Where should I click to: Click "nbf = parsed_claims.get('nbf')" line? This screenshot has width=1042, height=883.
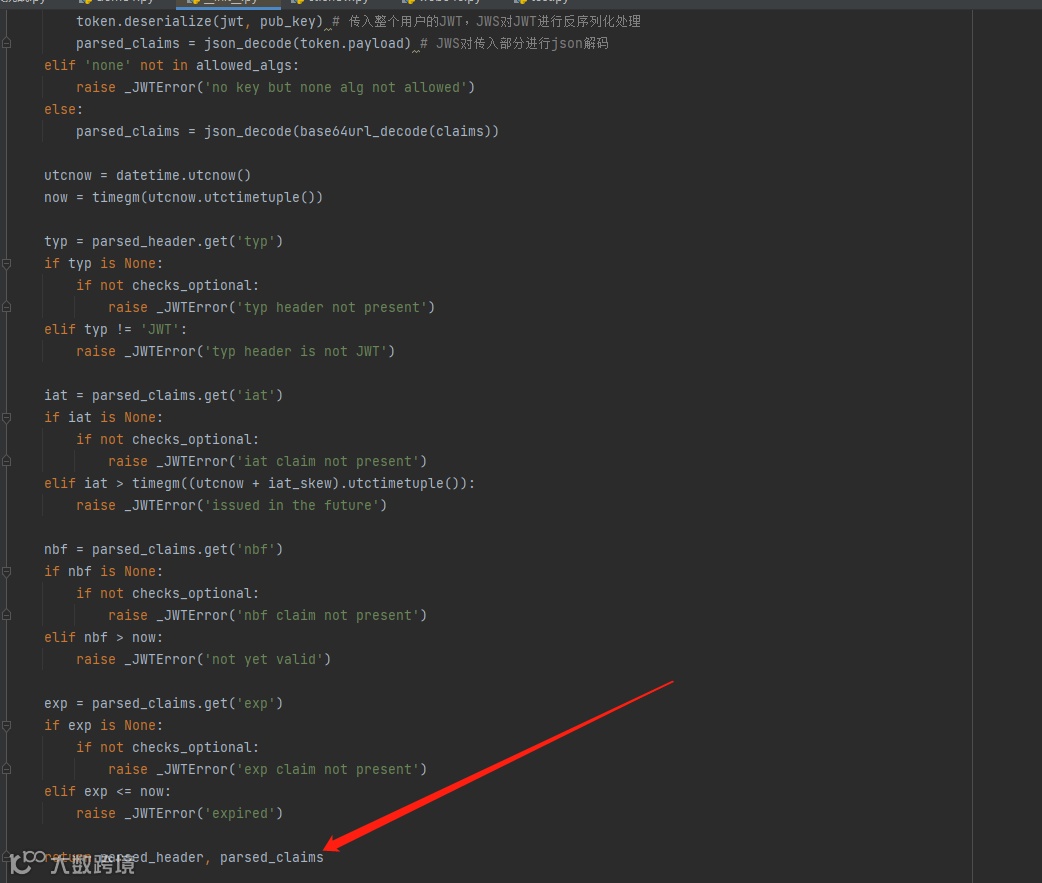click(x=163, y=549)
